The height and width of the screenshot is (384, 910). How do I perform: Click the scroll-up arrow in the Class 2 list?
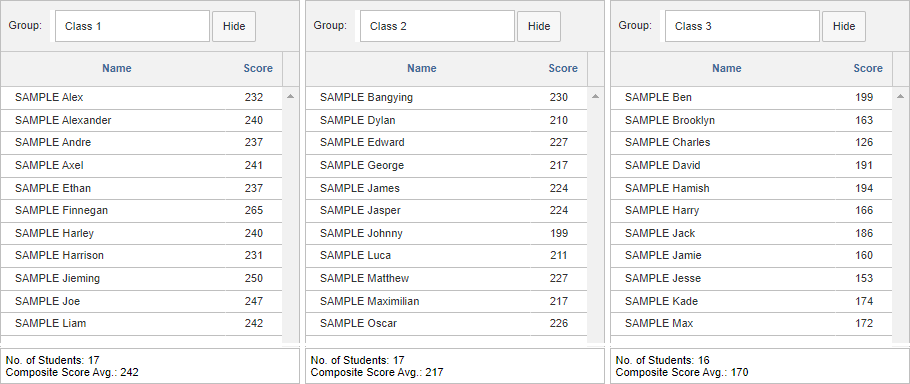pos(595,96)
